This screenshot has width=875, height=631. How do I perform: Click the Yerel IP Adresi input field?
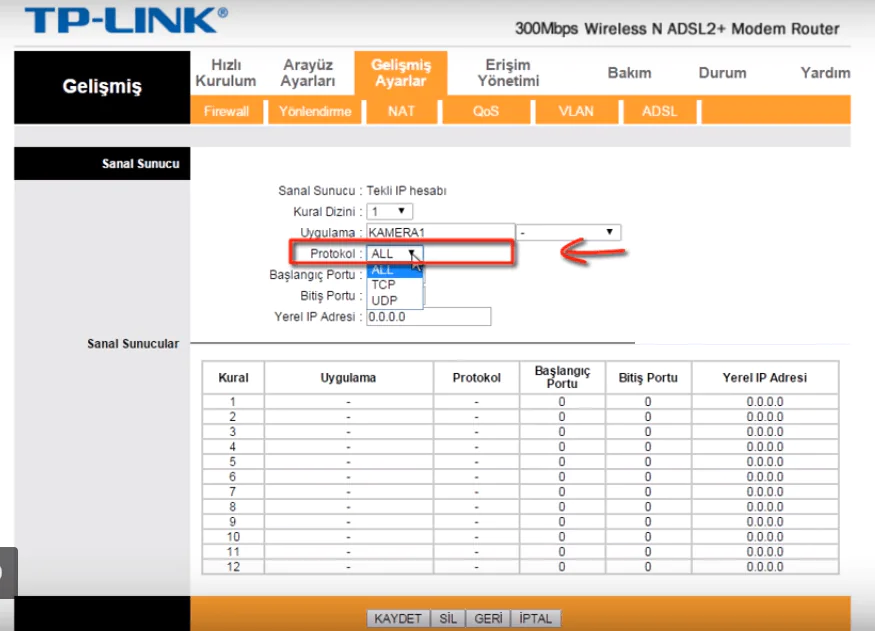point(428,316)
